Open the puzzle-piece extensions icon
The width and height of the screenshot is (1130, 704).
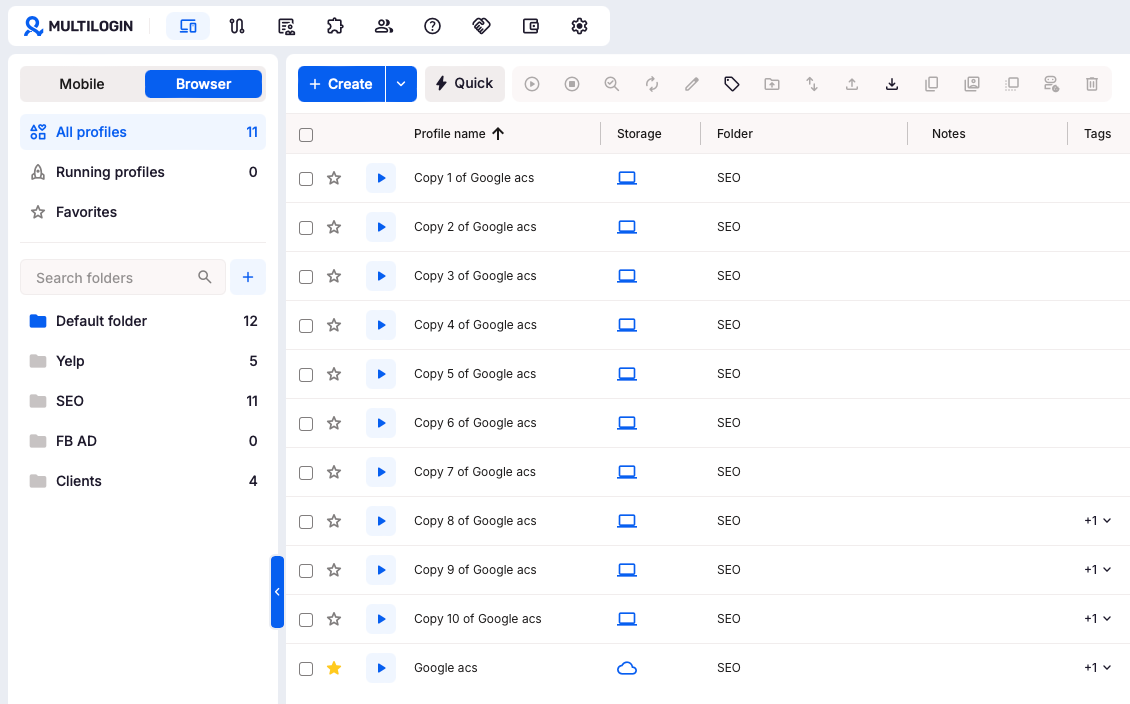(335, 26)
